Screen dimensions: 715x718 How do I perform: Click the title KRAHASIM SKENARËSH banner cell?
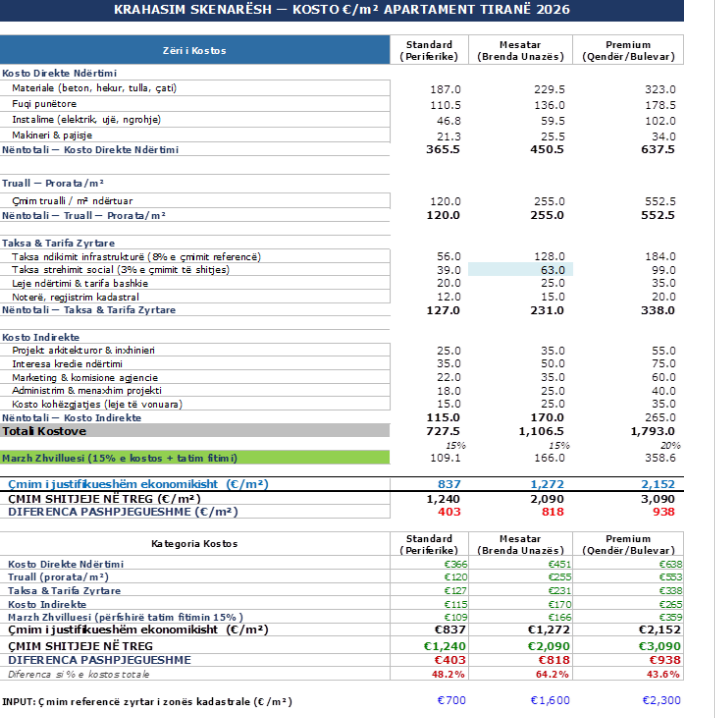[342, 10]
